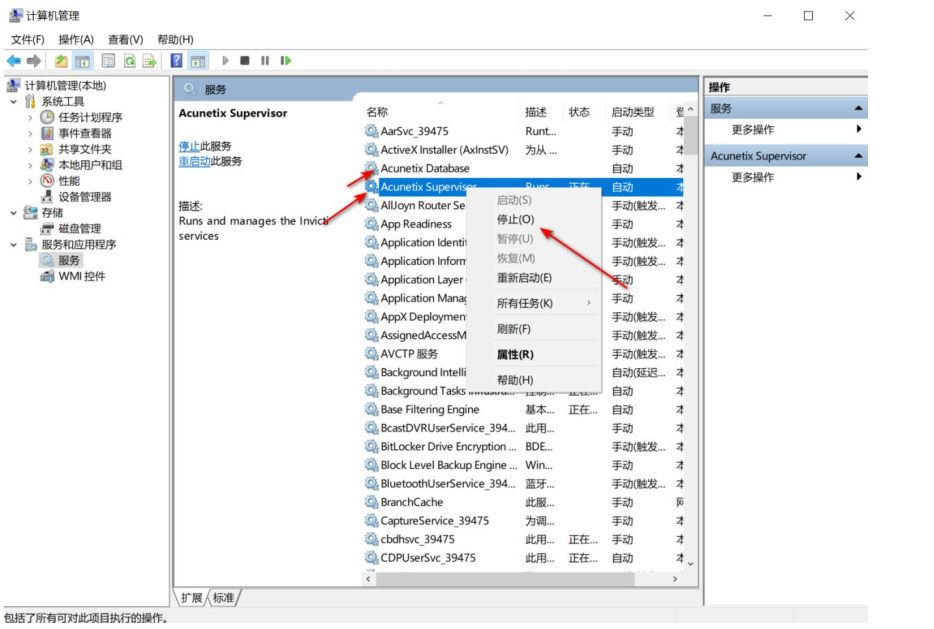Collapse the 服务和应用程序 tree node

pos(14,245)
